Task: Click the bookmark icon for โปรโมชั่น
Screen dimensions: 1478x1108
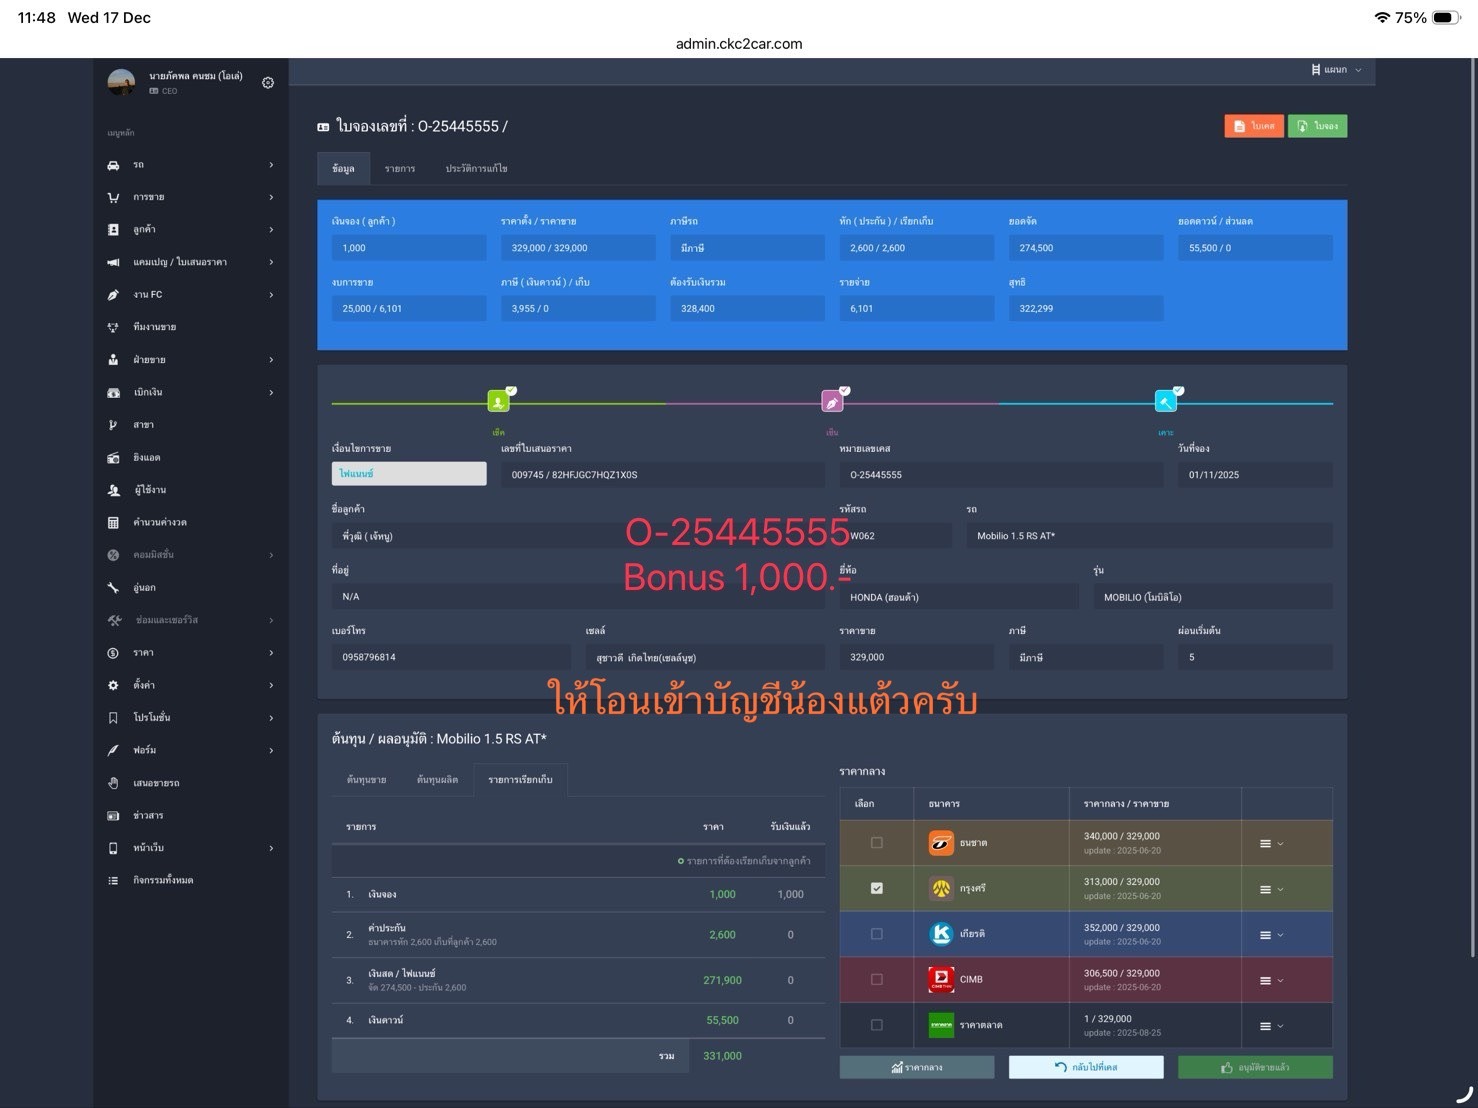Action: 113,718
